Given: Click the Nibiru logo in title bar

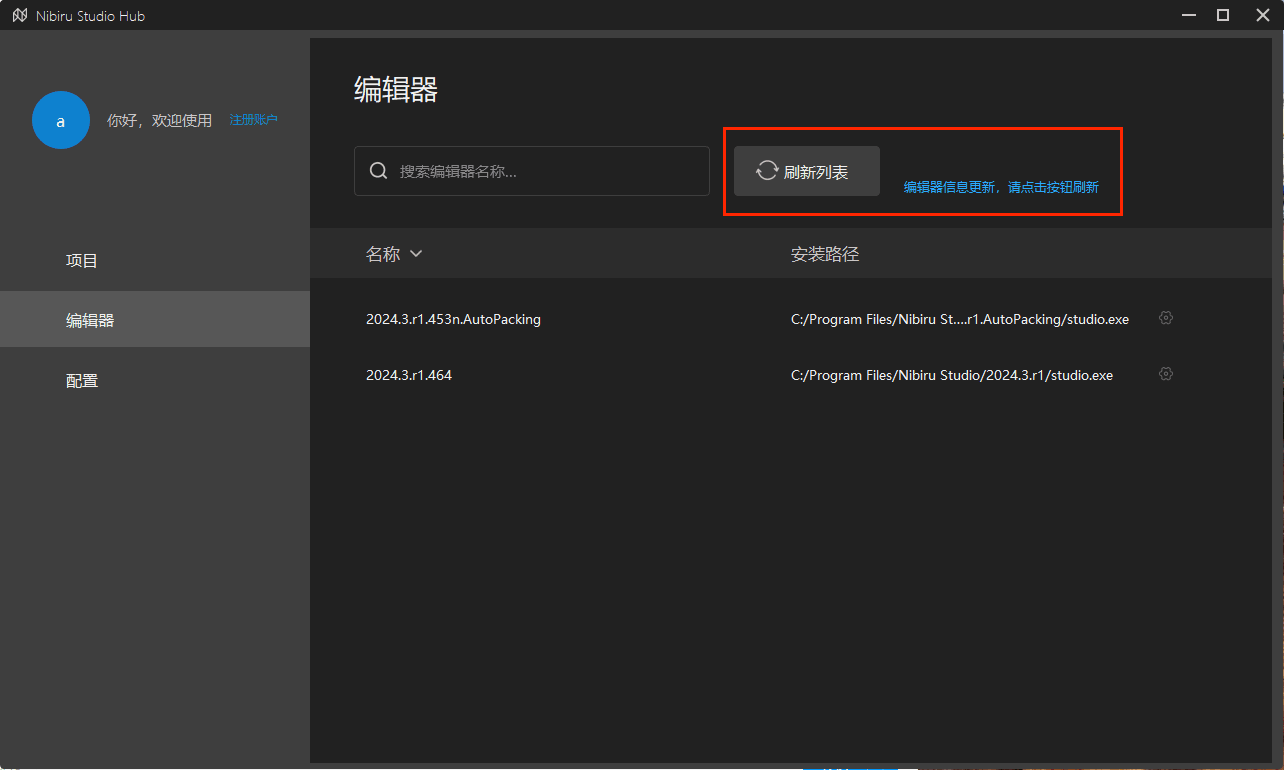Looking at the screenshot, I should tap(19, 16).
